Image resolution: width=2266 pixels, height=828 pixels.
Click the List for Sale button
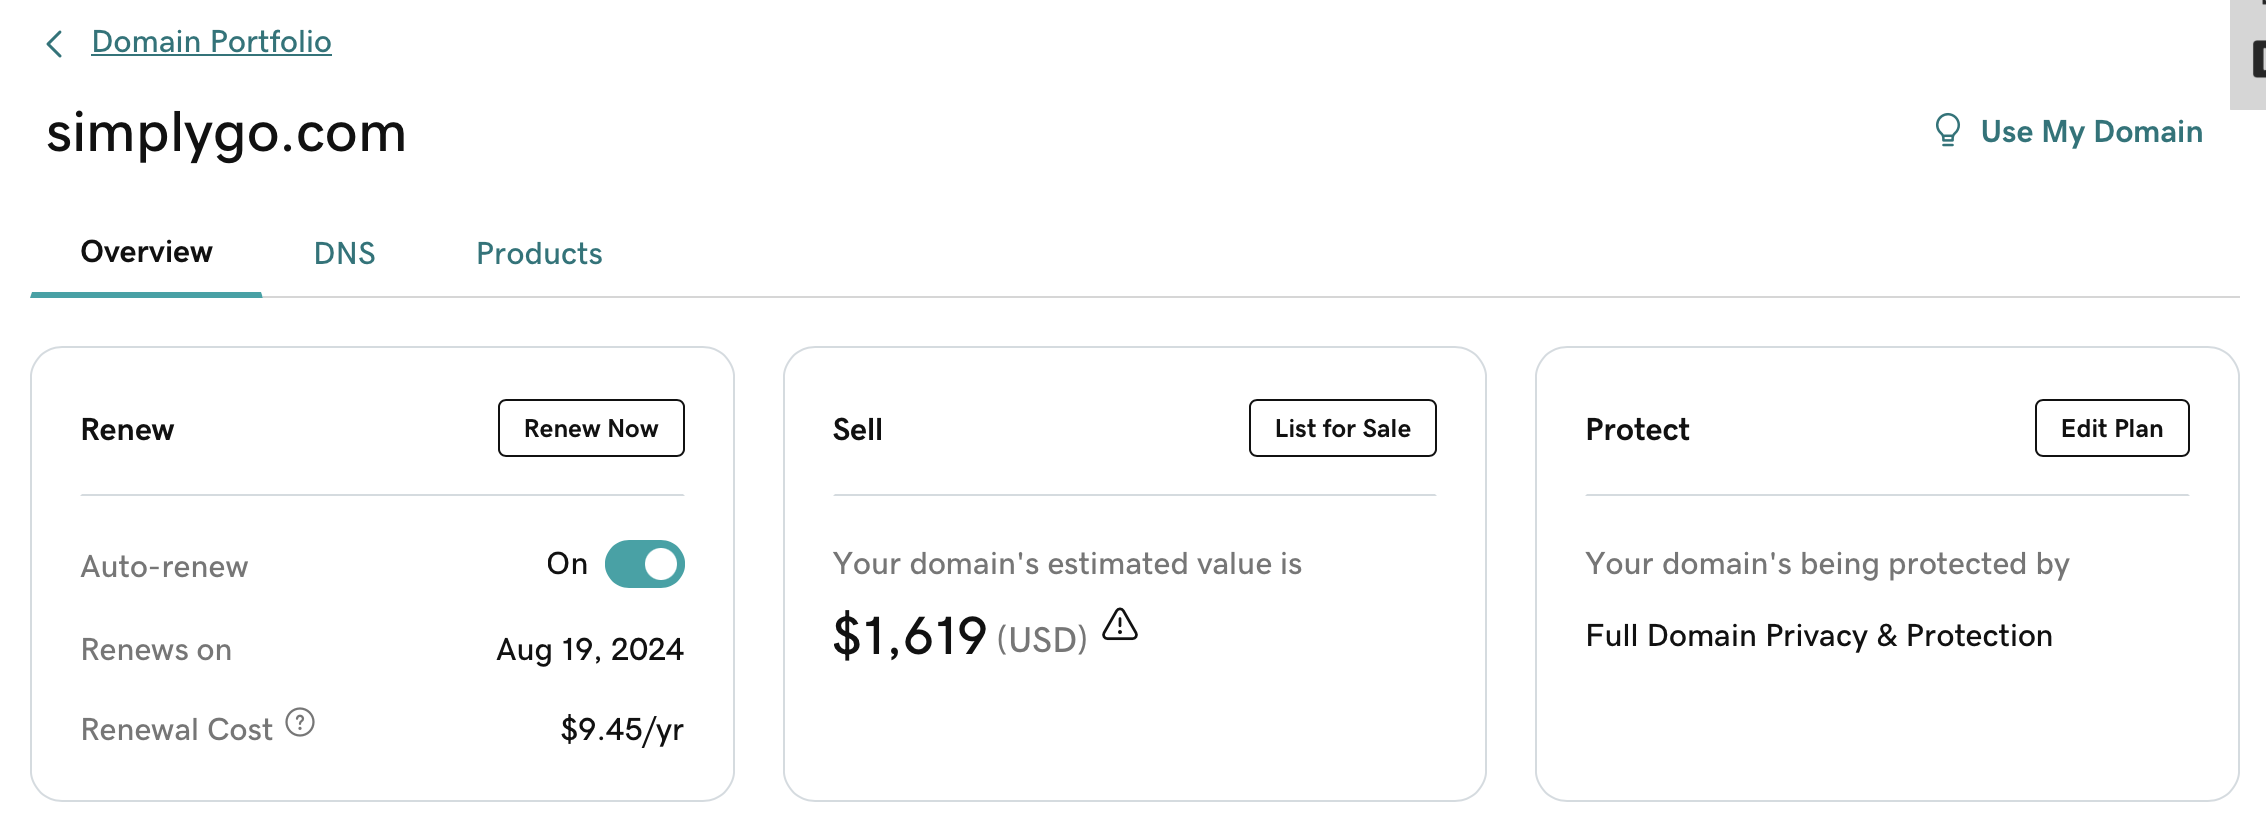tap(1342, 428)
